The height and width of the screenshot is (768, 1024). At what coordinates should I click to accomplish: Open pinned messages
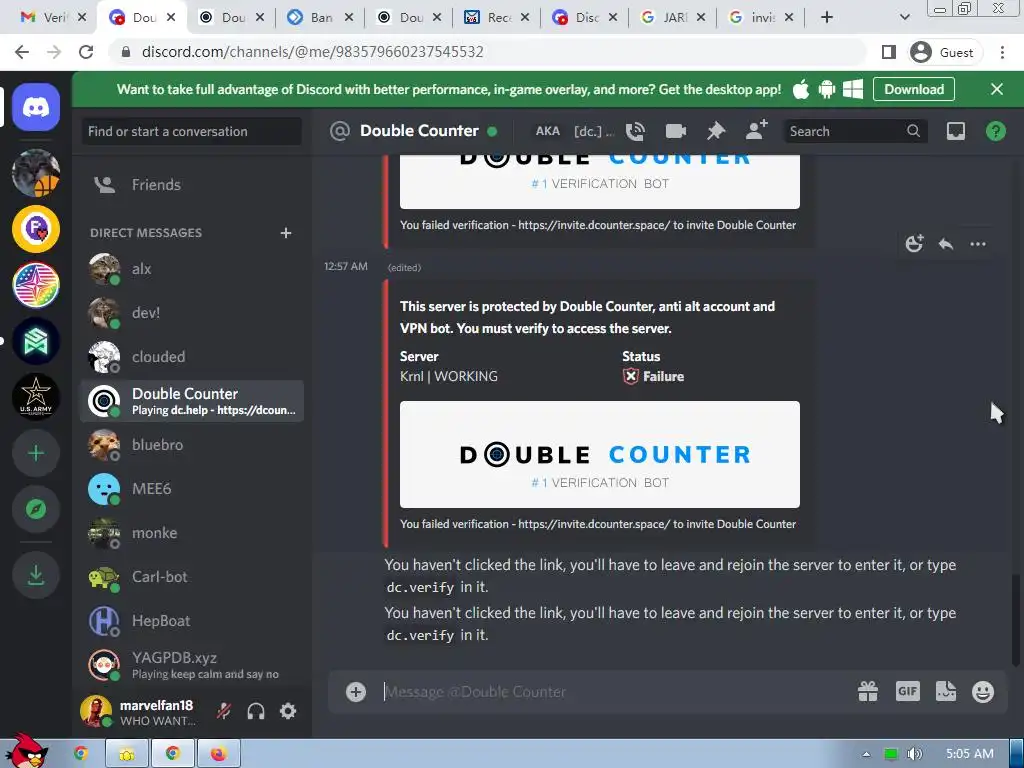point(716,131)
